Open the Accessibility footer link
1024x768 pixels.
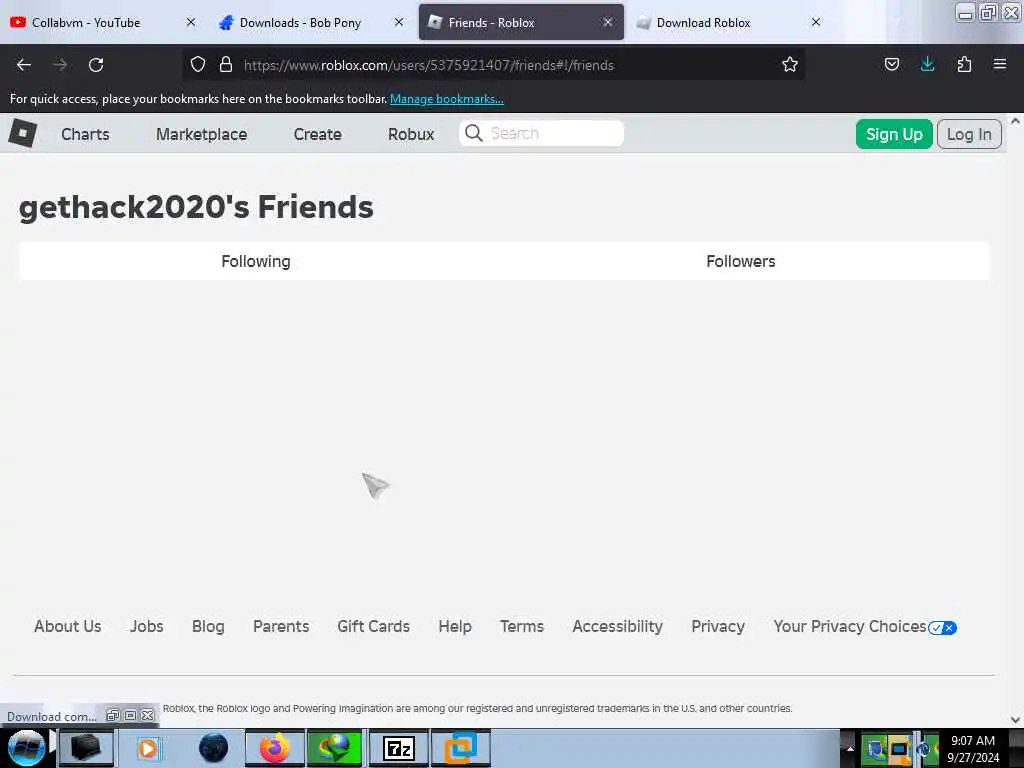pos(617,626)
